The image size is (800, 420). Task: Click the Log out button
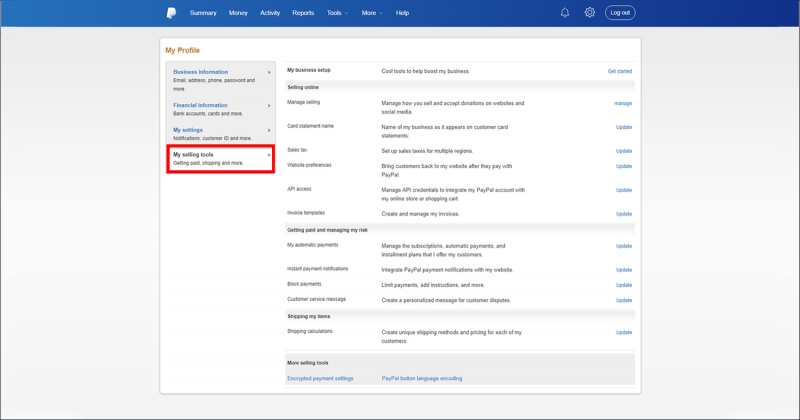point(620,13)
